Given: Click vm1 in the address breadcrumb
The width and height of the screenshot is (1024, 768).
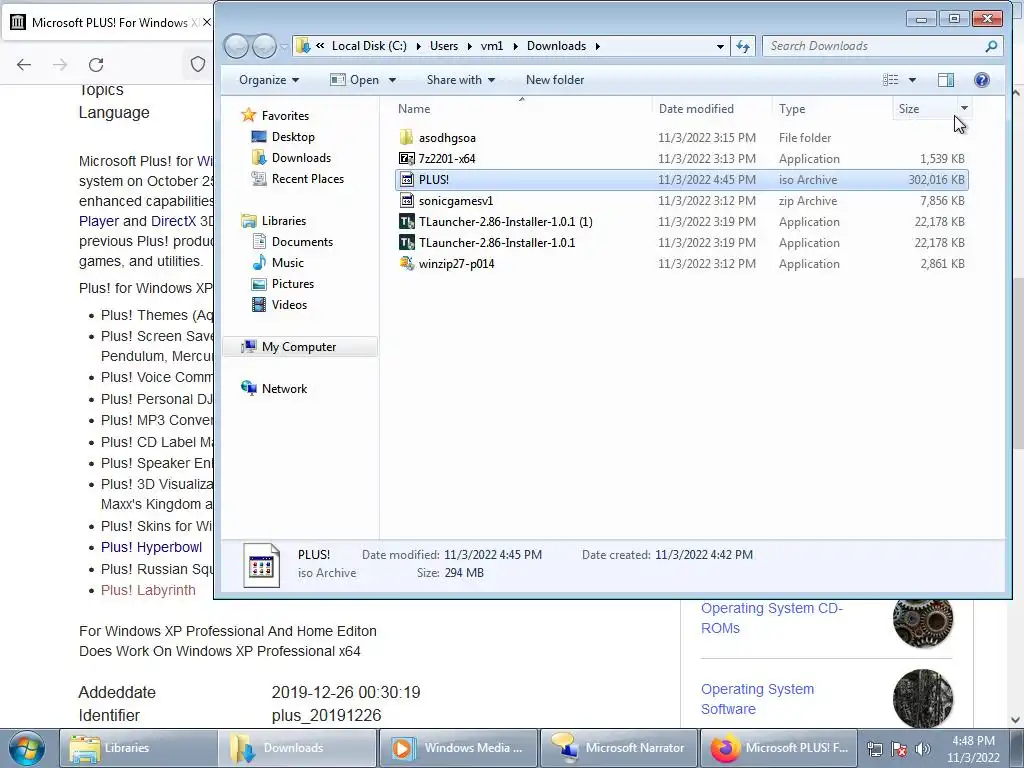Looking at the screenshot, I should pos(492,46).
